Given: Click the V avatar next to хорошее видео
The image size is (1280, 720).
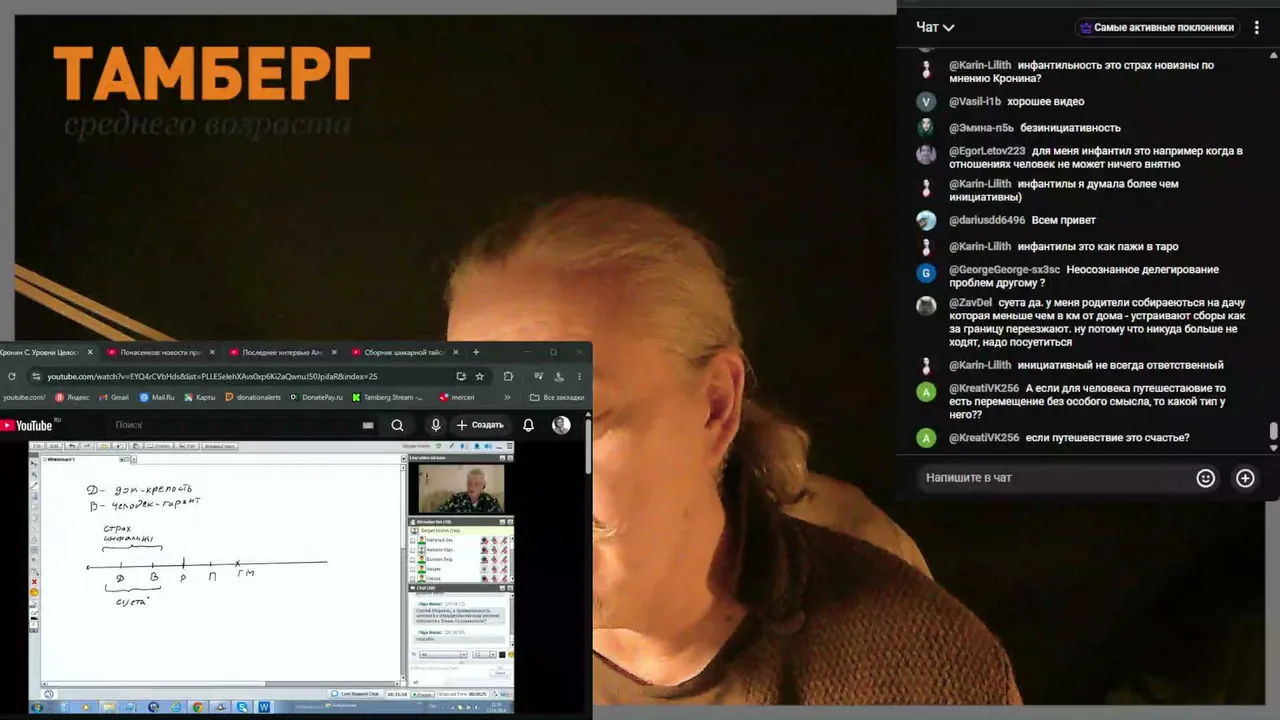Looking at the screenshot, I should pos(927,102).
